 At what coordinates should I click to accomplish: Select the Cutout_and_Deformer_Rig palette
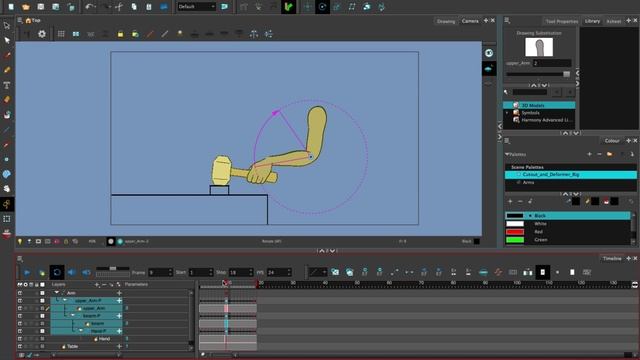point(571,175)
